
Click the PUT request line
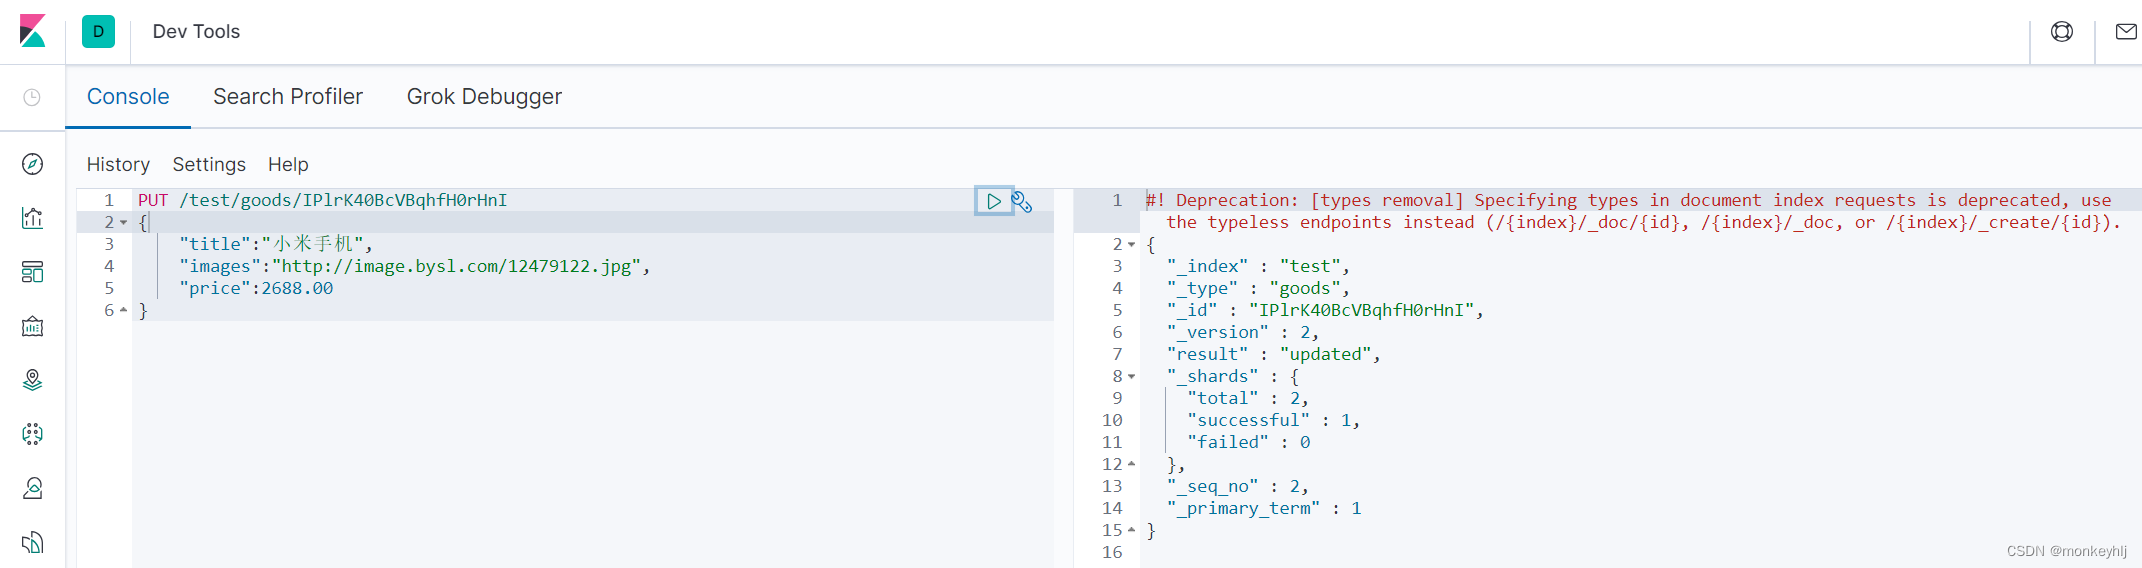323,201
